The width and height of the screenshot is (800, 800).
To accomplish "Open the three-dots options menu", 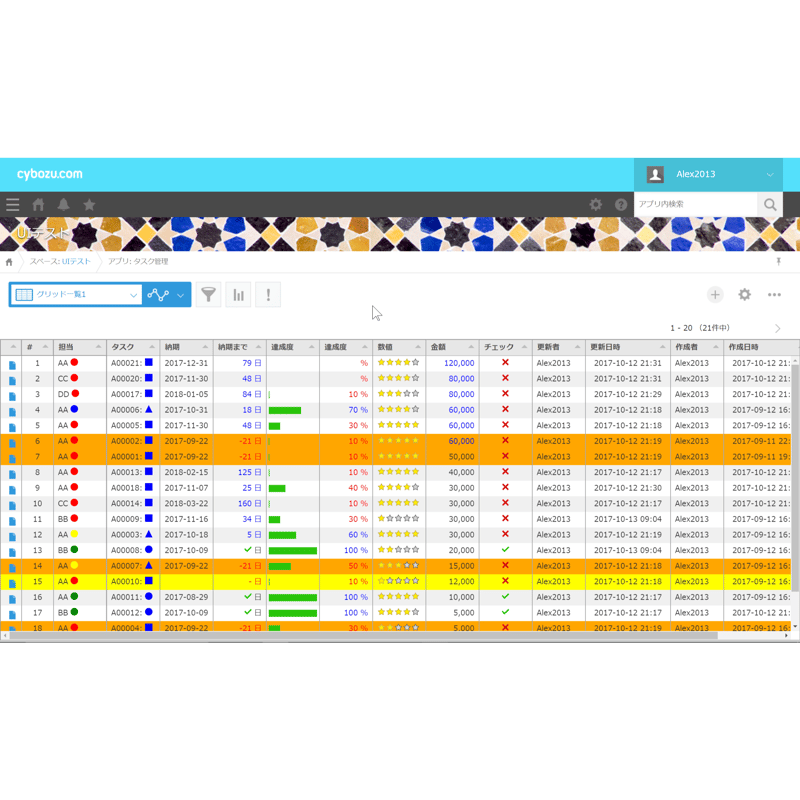I will tap(774, 294).
